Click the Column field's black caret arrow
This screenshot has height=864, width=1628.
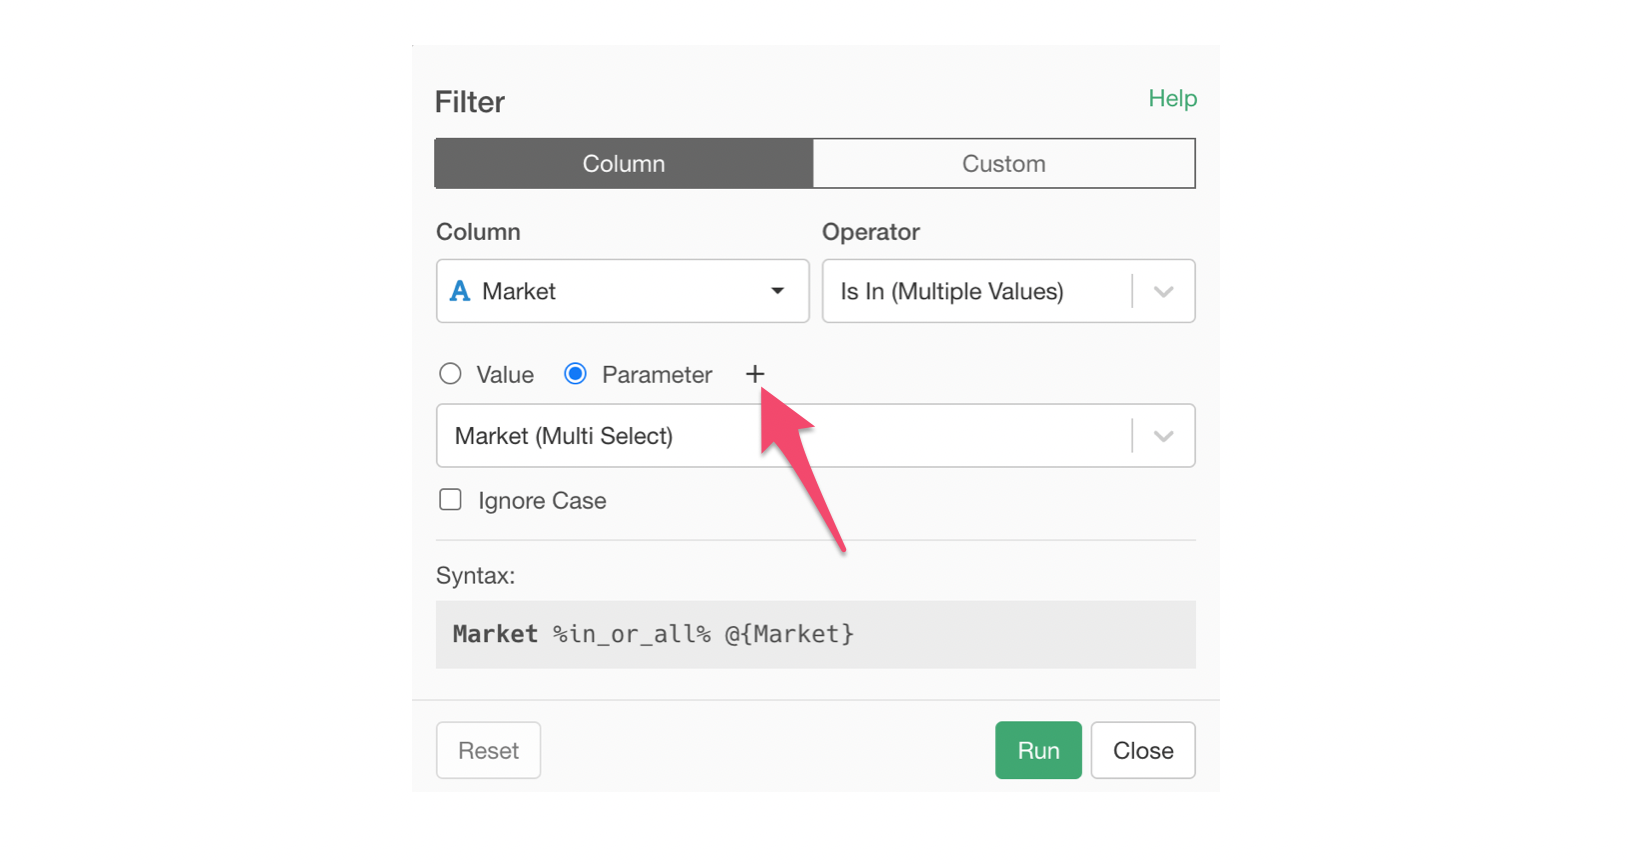[777, 291]
